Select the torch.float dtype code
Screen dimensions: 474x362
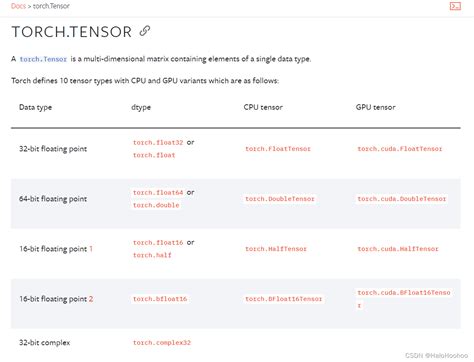point(154,155)
